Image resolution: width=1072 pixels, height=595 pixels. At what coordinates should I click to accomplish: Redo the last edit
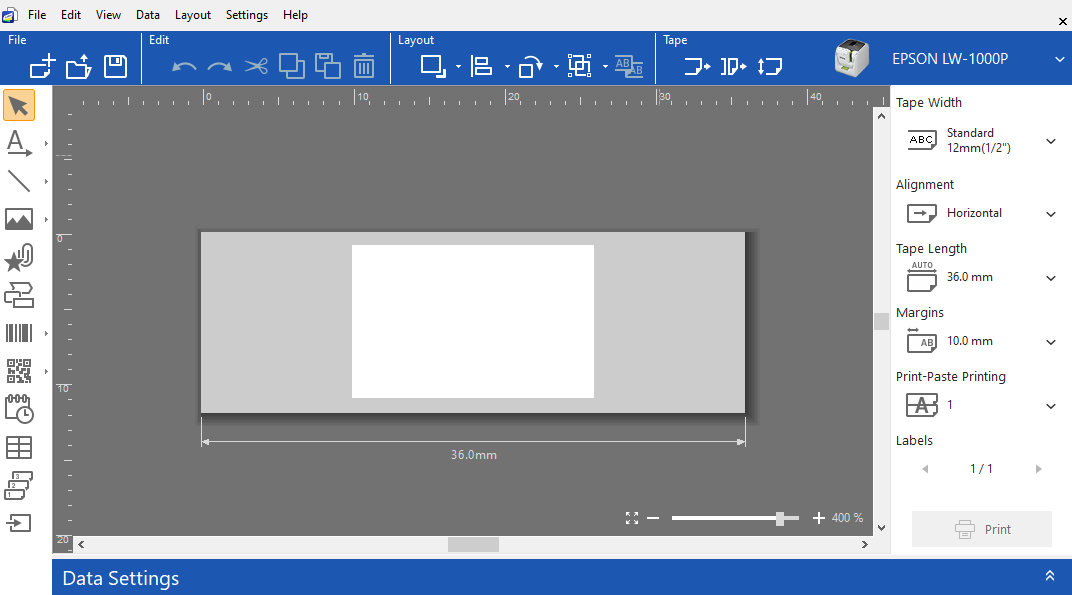[219, 66]
